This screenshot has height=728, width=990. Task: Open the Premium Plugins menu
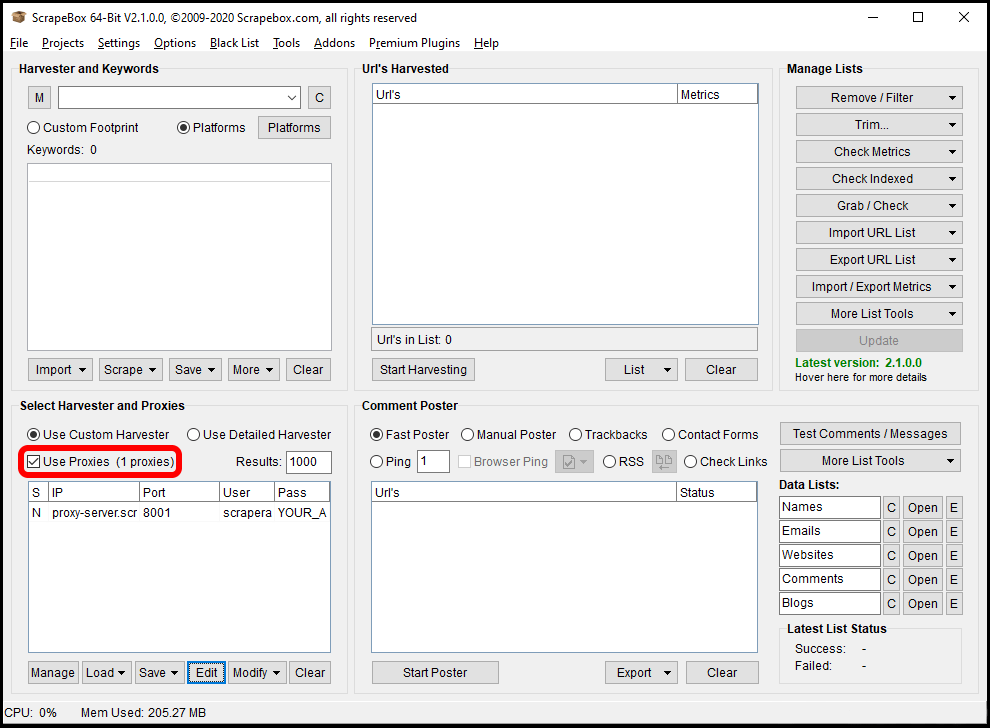(x=414, y=43)
